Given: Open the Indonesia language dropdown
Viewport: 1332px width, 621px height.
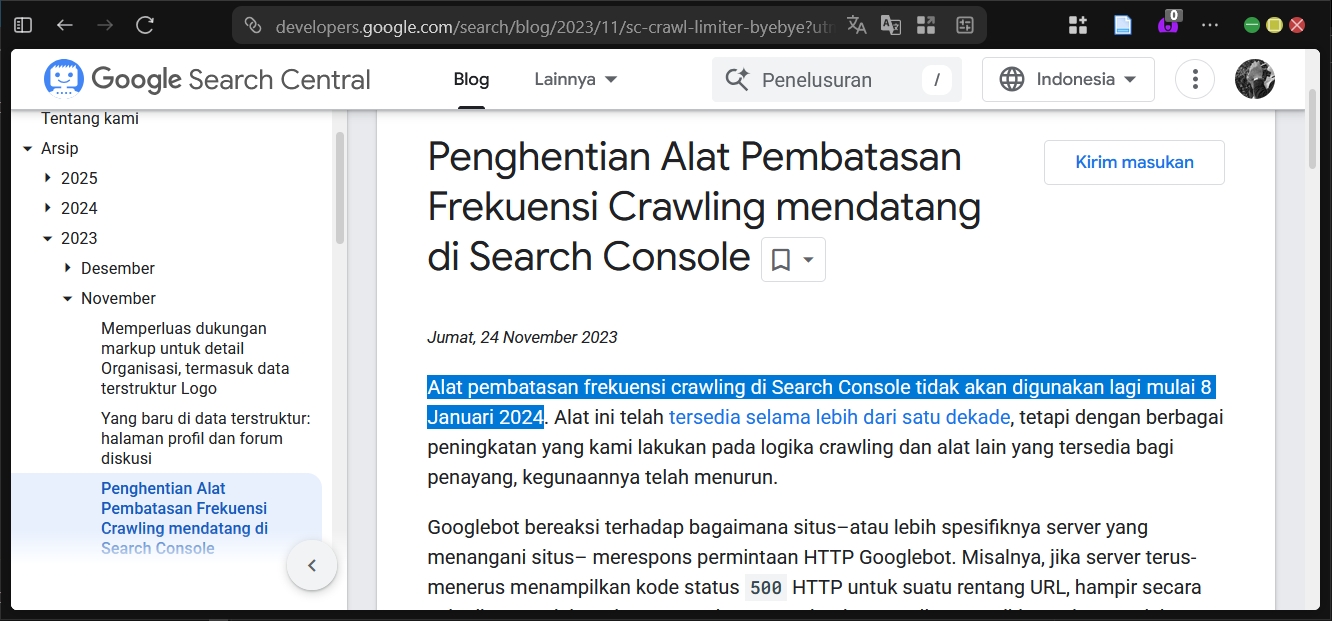Looking at the screenshot, I should (x=1067, y=79).
